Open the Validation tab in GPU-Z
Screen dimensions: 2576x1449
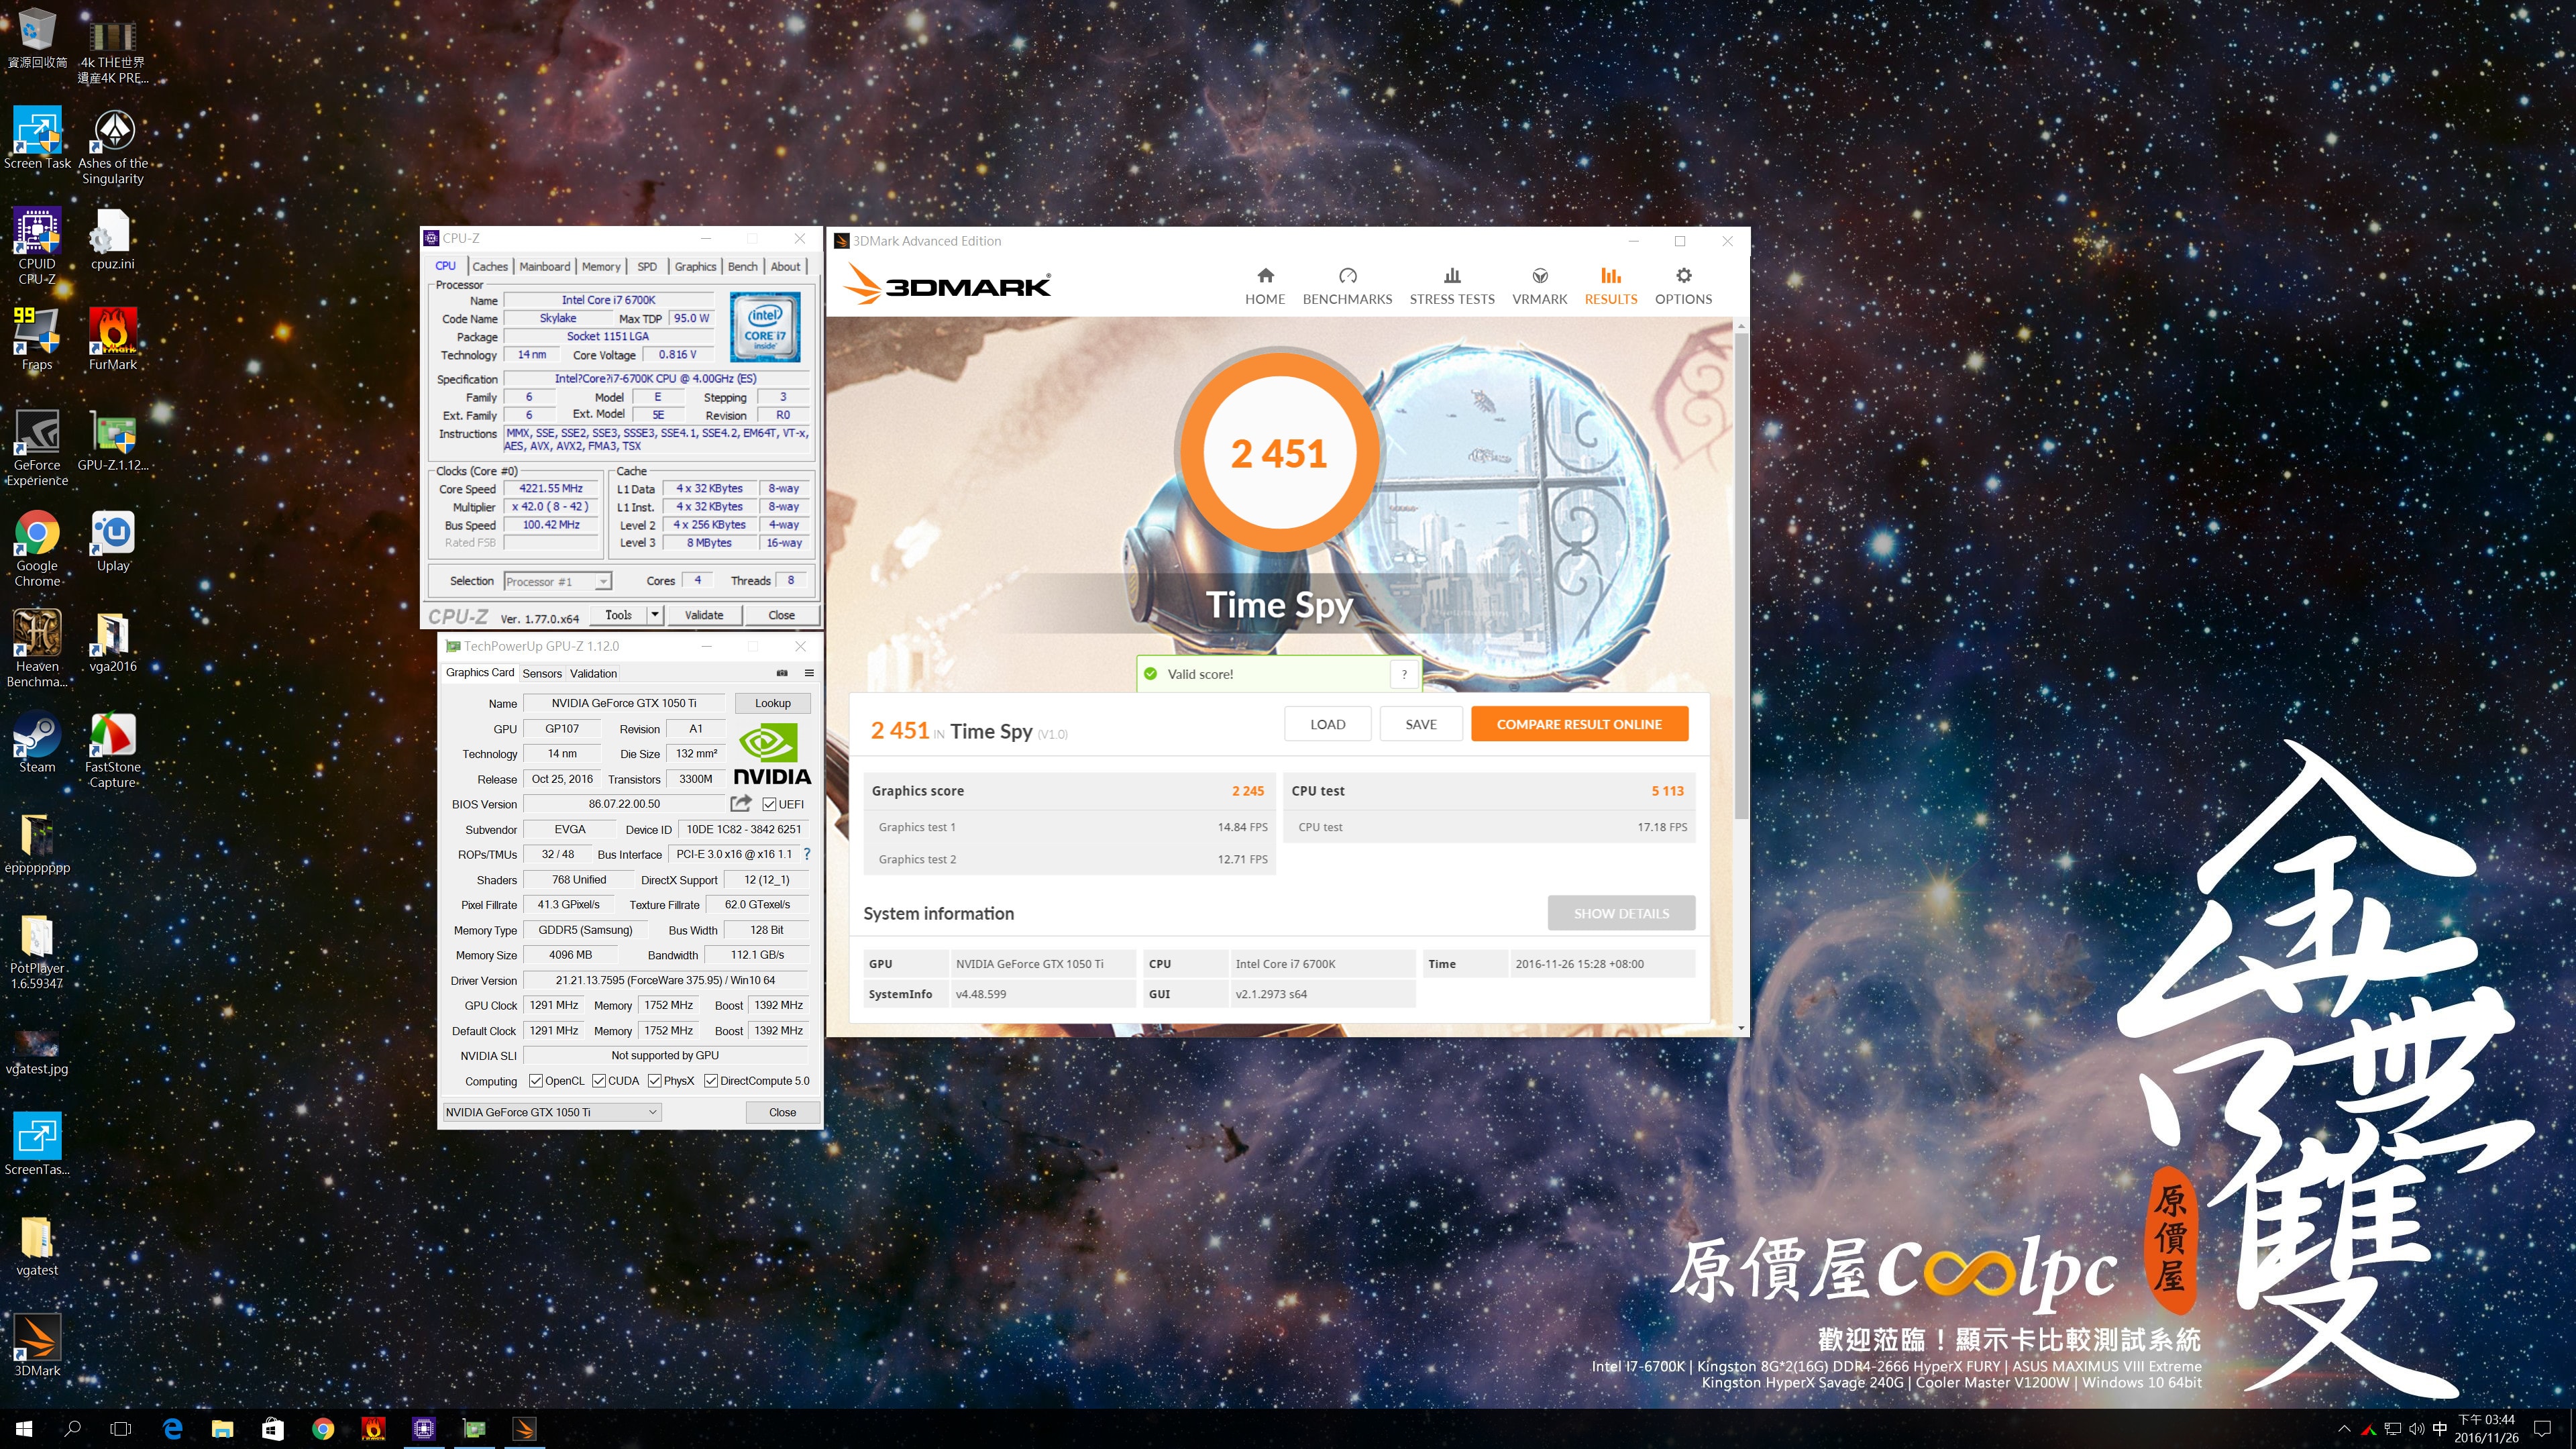tap(593, 673)
